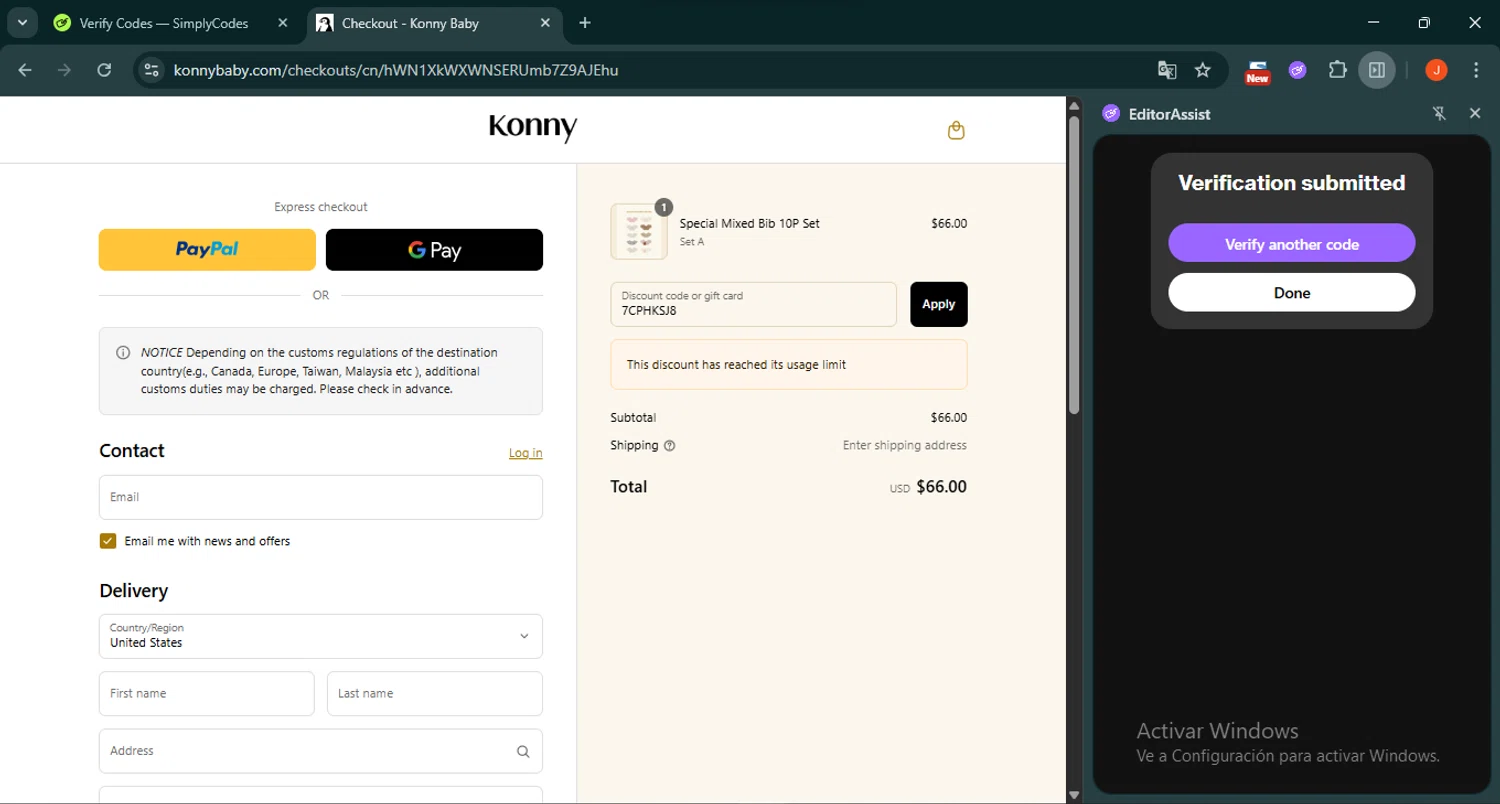This screenshot has height=804, width=1500.
Task: Open the Chrome profile avatar J
Action: (1436, 70)
